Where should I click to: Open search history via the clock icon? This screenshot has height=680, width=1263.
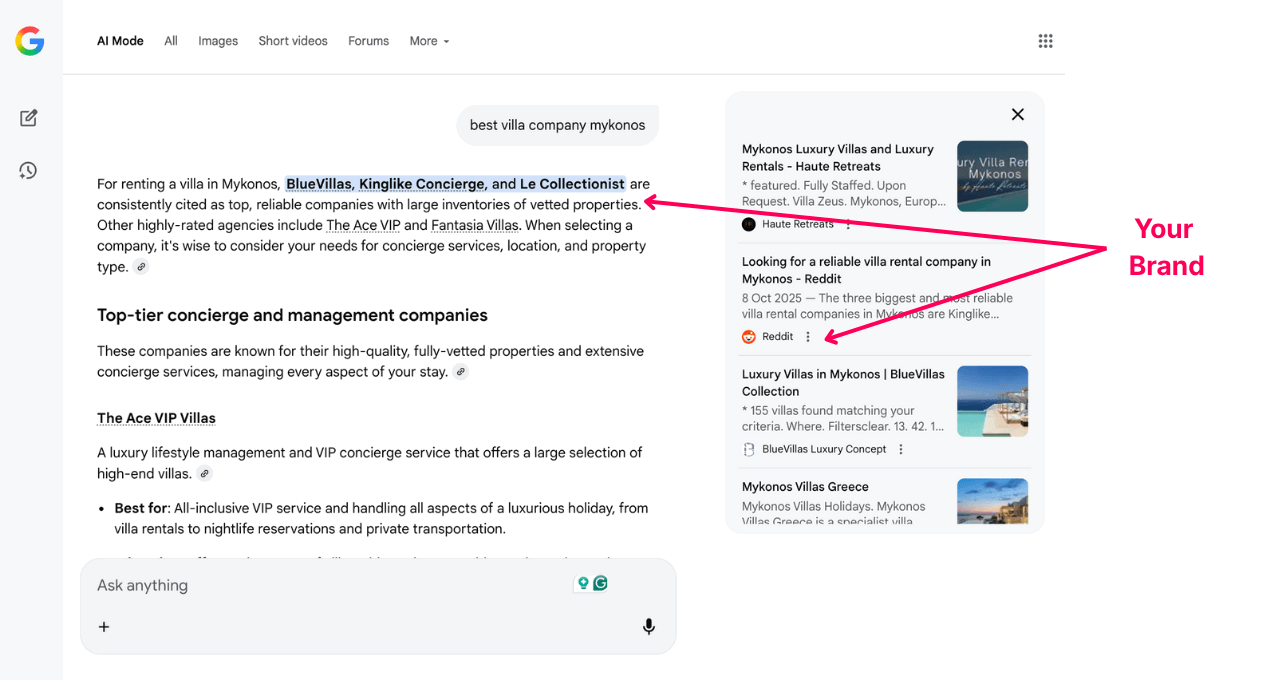28,170
